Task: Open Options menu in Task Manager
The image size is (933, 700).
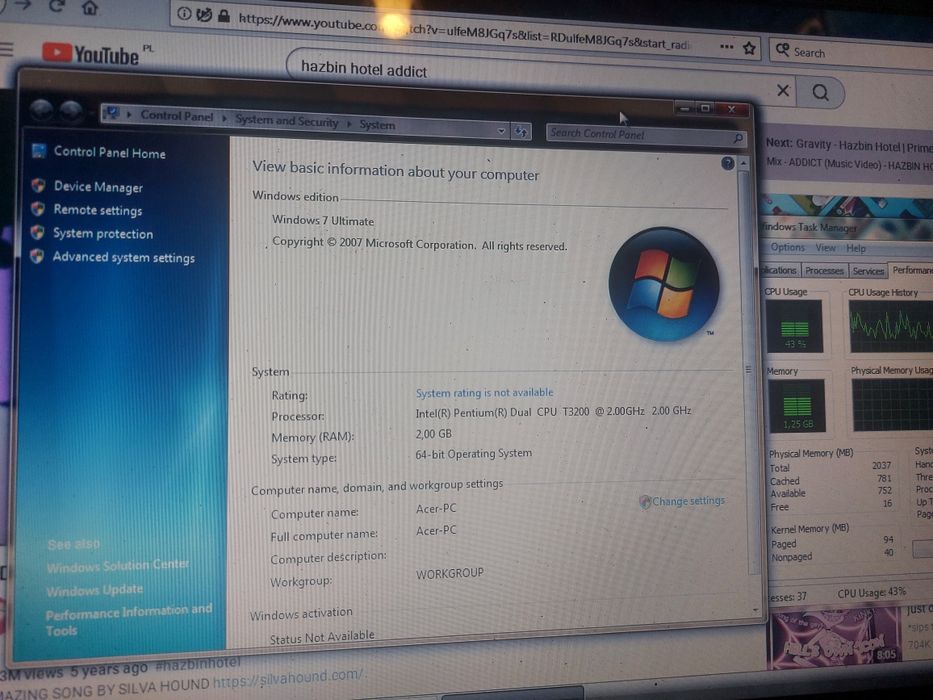Action: tap(787, 247)
